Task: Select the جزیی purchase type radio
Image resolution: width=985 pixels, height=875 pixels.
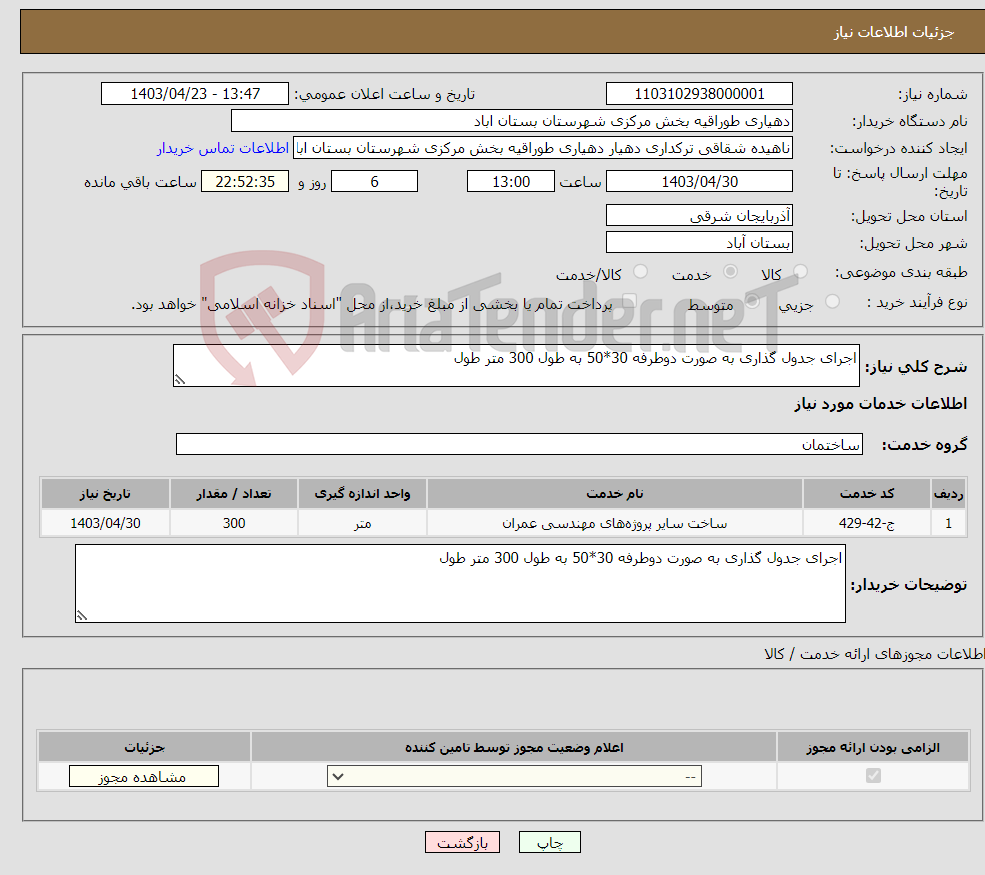Action: (x=832, y=302)
